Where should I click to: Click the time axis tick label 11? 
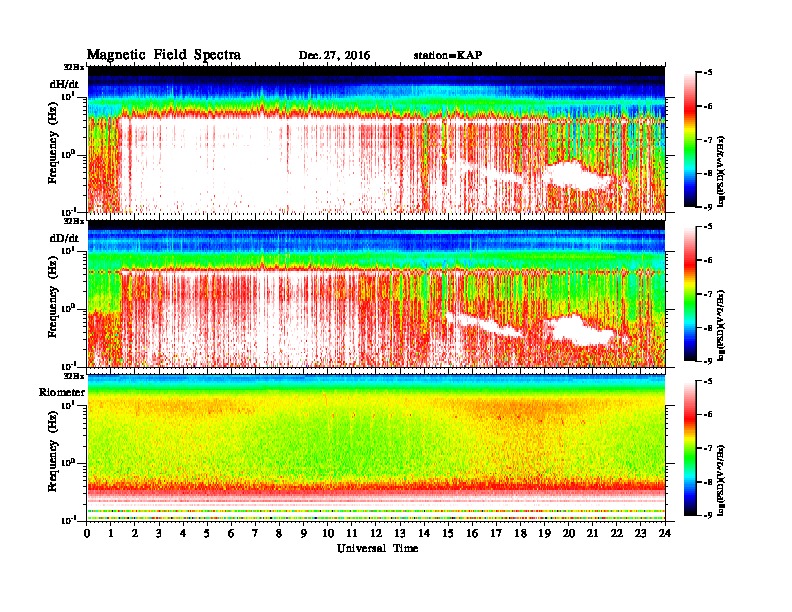click(352, 533)
